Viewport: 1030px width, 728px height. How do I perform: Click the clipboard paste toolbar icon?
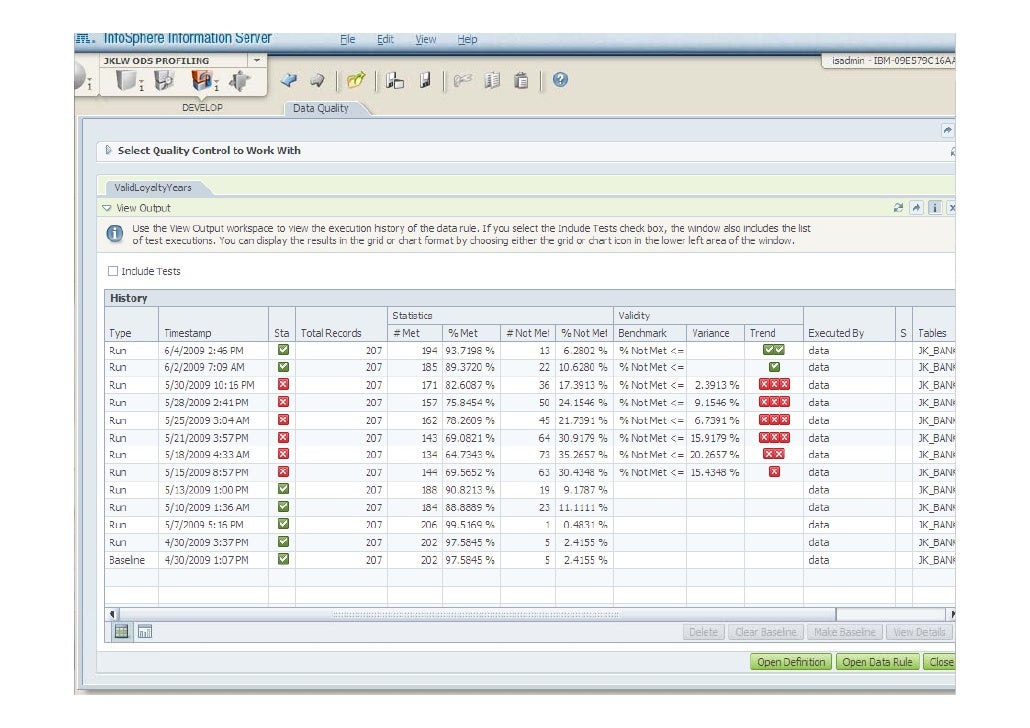point(521,81)
